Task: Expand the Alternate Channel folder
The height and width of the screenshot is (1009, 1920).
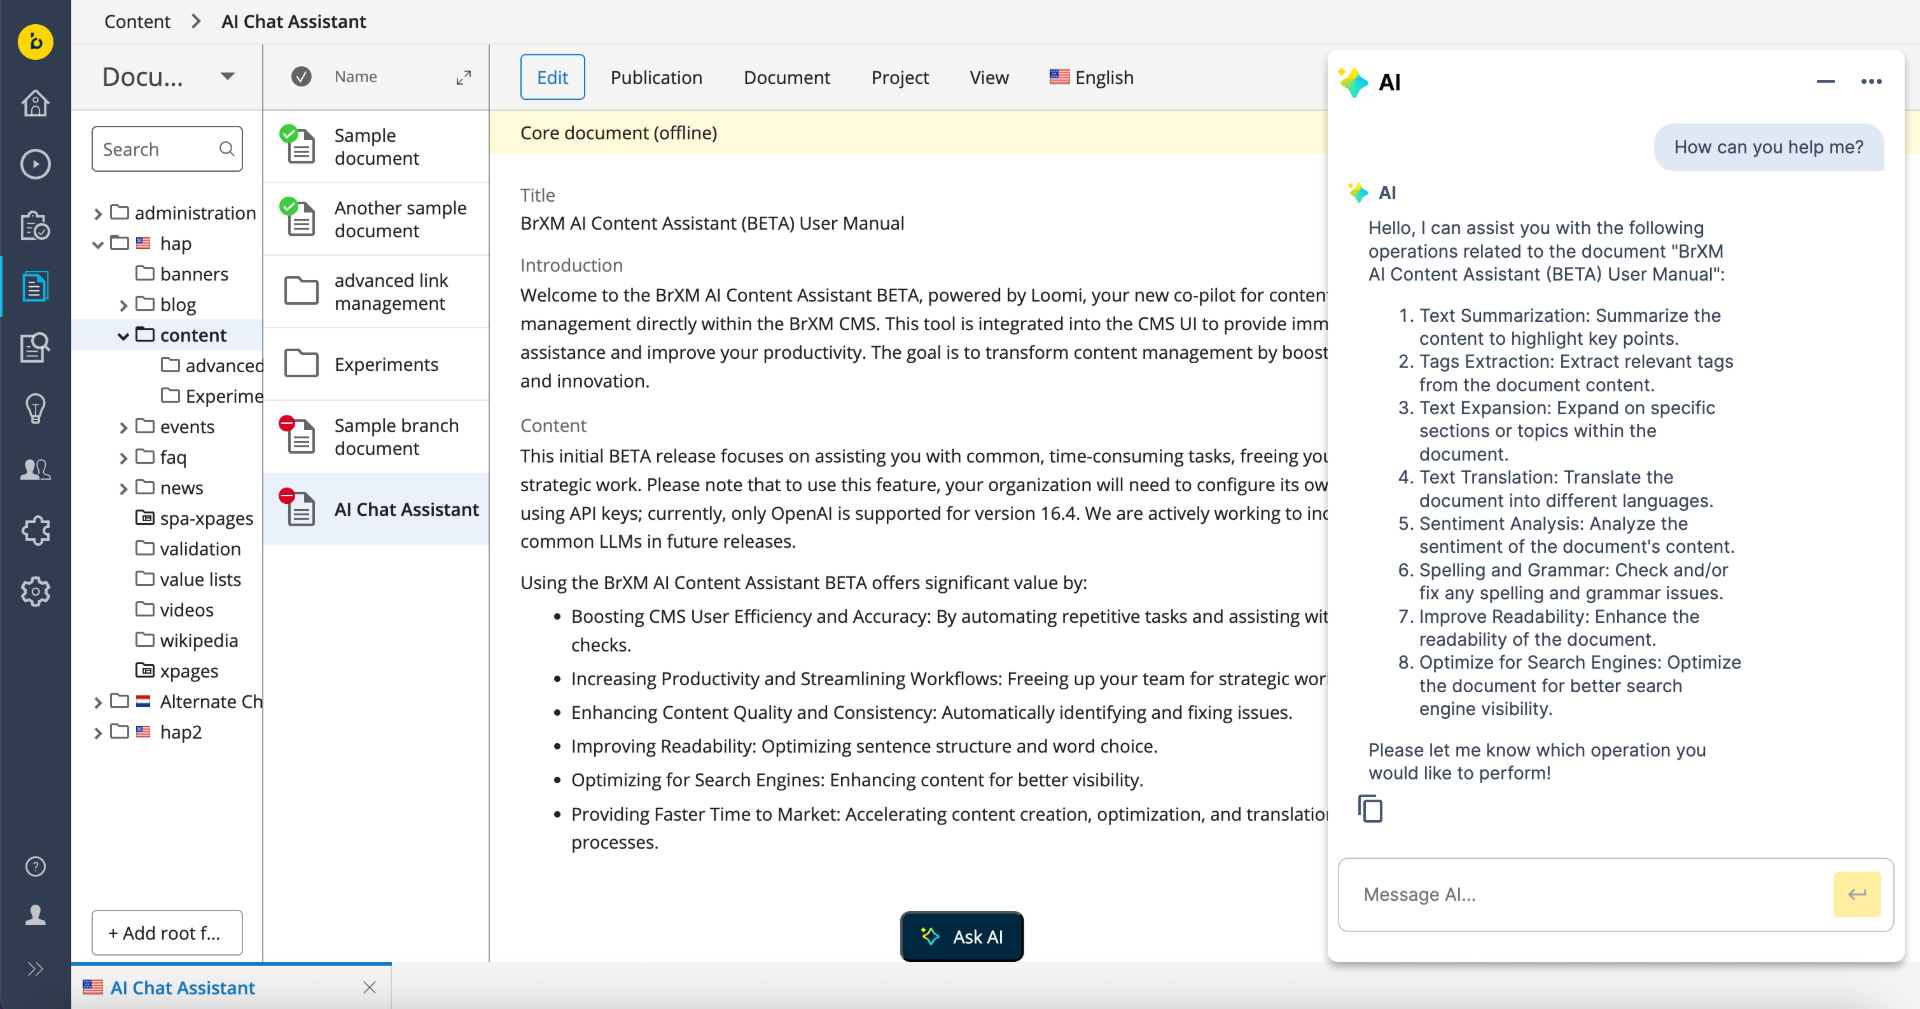Action: tap(98, 703)
